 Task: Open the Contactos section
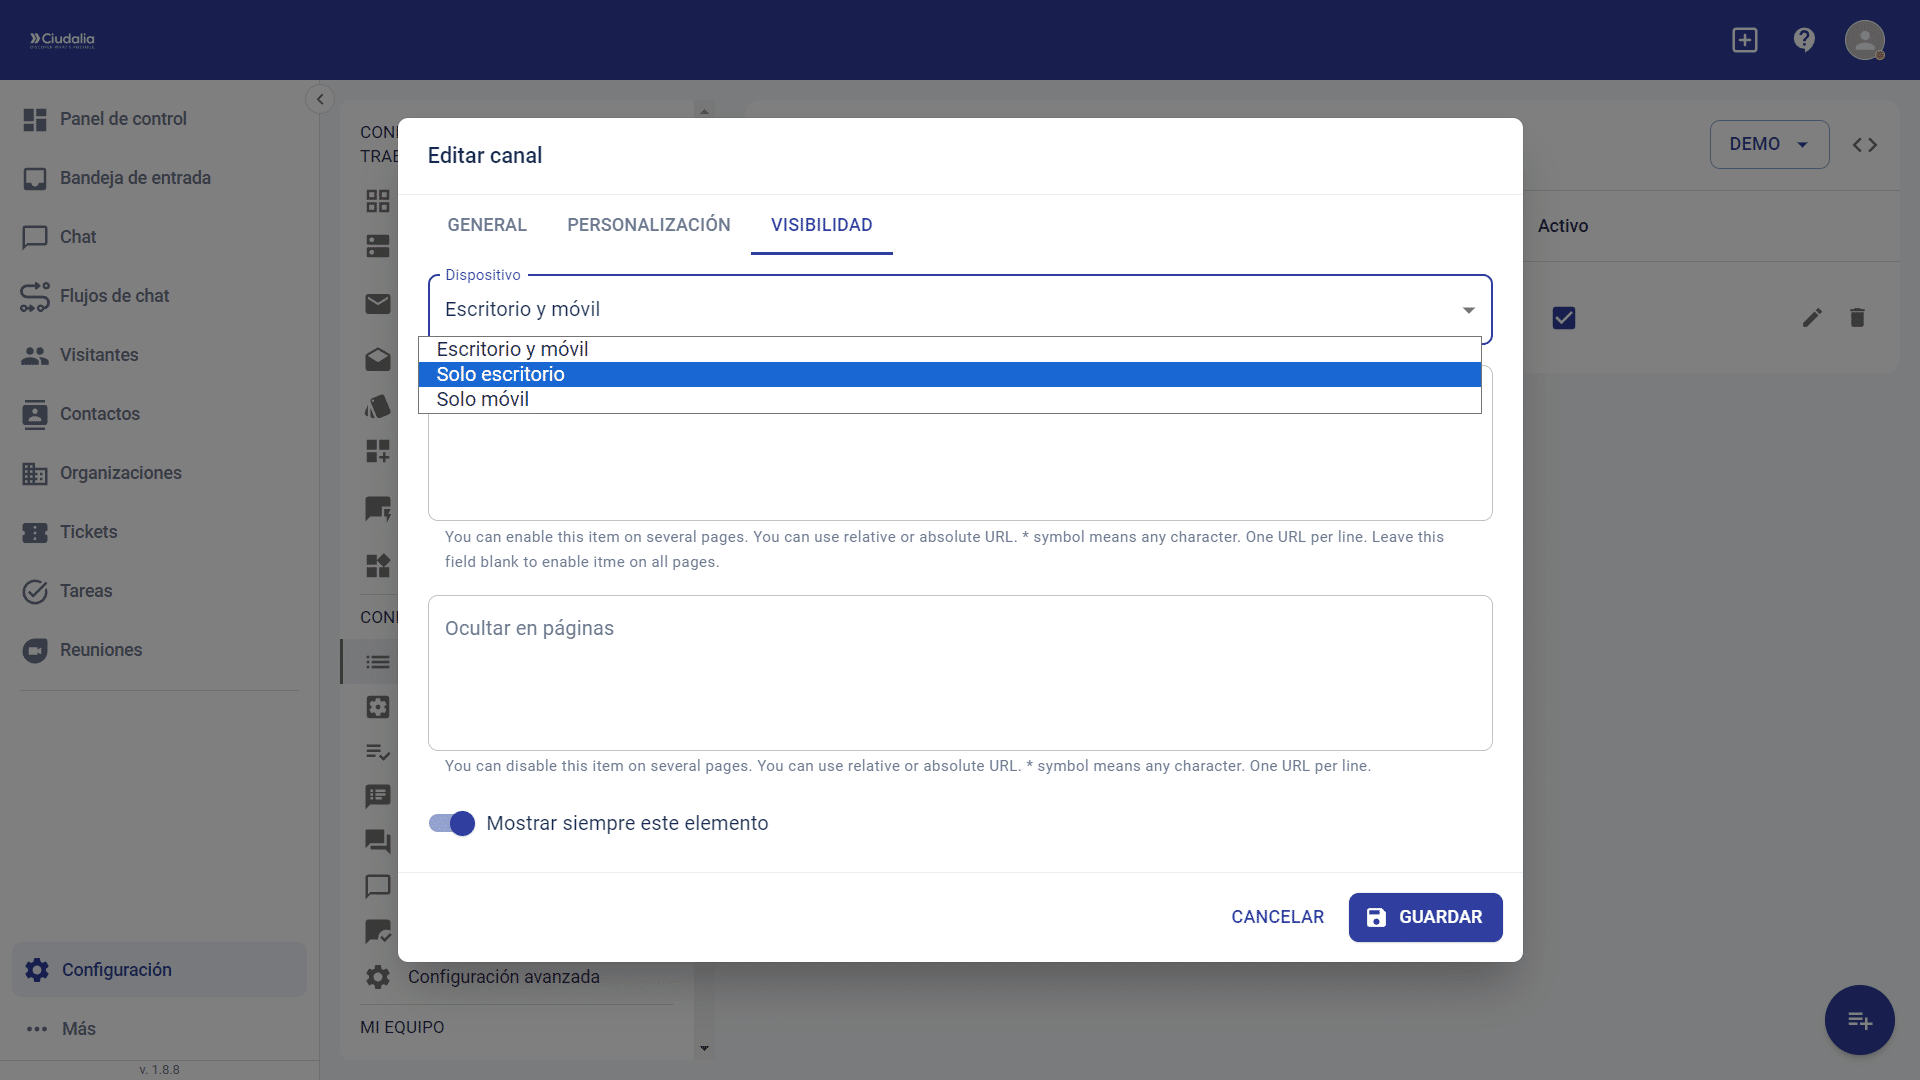pos(99,414)
